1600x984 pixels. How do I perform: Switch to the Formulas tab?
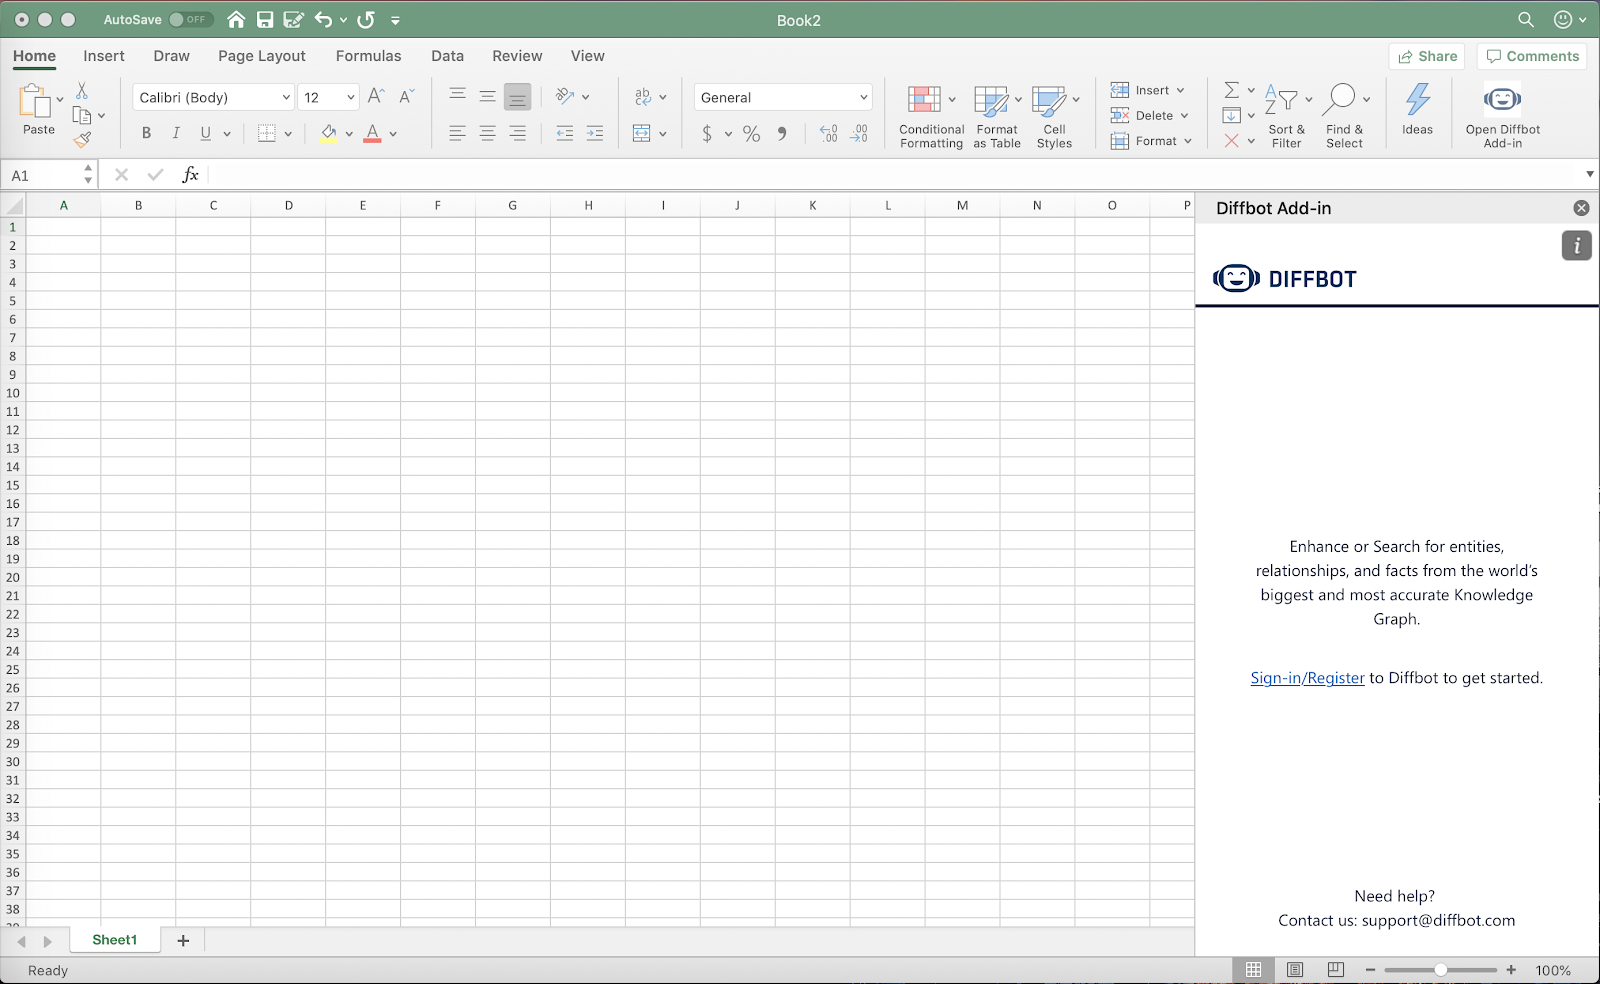(x=368, y=56)
